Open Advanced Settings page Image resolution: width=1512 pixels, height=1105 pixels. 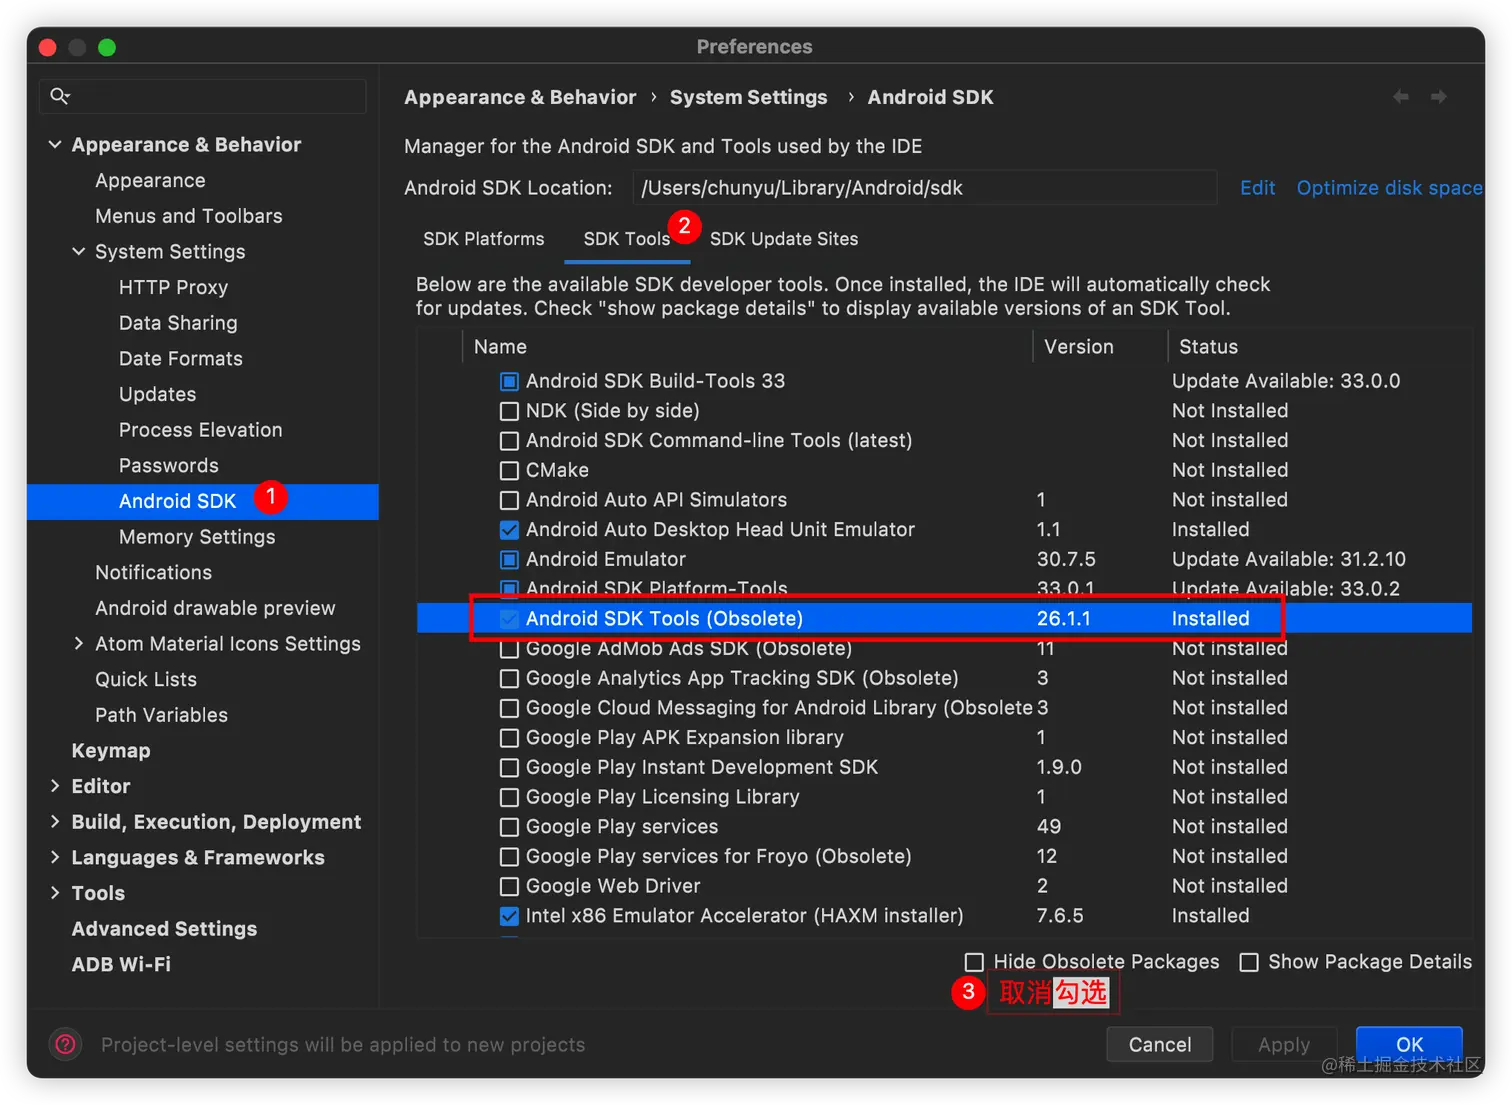165,929
